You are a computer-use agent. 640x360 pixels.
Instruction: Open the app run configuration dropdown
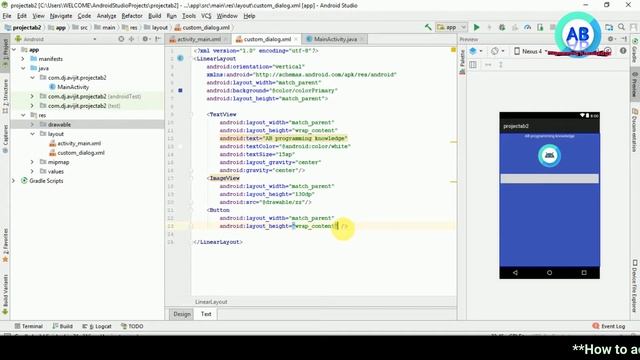pyautogui.click(x=451, y=27)
